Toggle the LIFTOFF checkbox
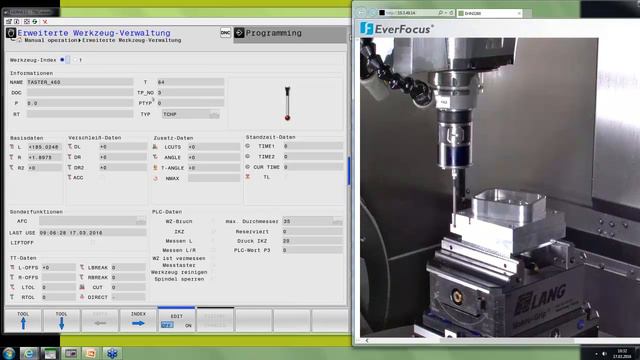The height and width of the screenshot is (360, 640). 92,243
